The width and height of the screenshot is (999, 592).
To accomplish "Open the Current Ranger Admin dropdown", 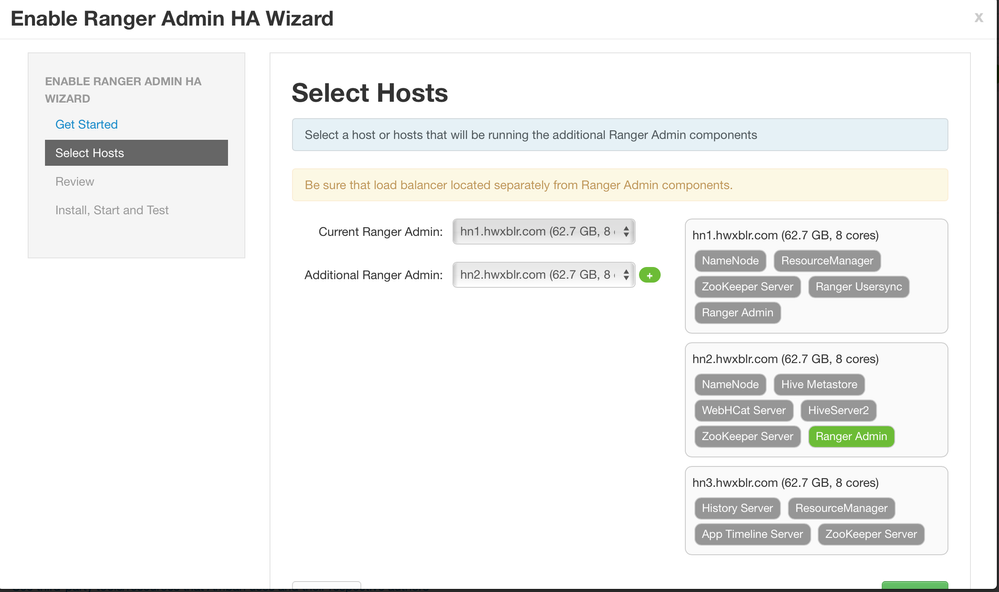I will point(543,232).
